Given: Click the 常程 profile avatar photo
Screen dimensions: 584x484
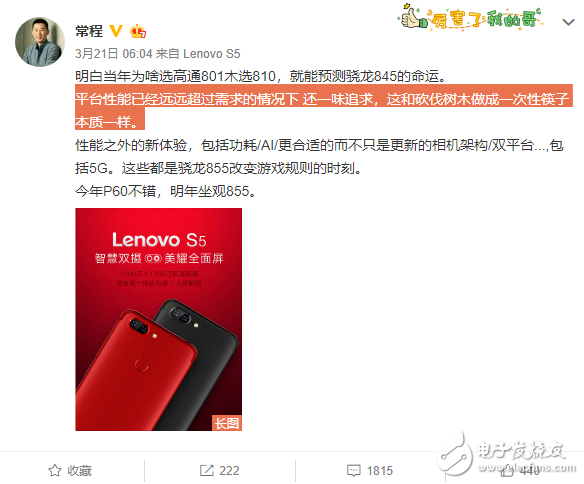Looking at the screenshot, I should [x=40, y=42].
